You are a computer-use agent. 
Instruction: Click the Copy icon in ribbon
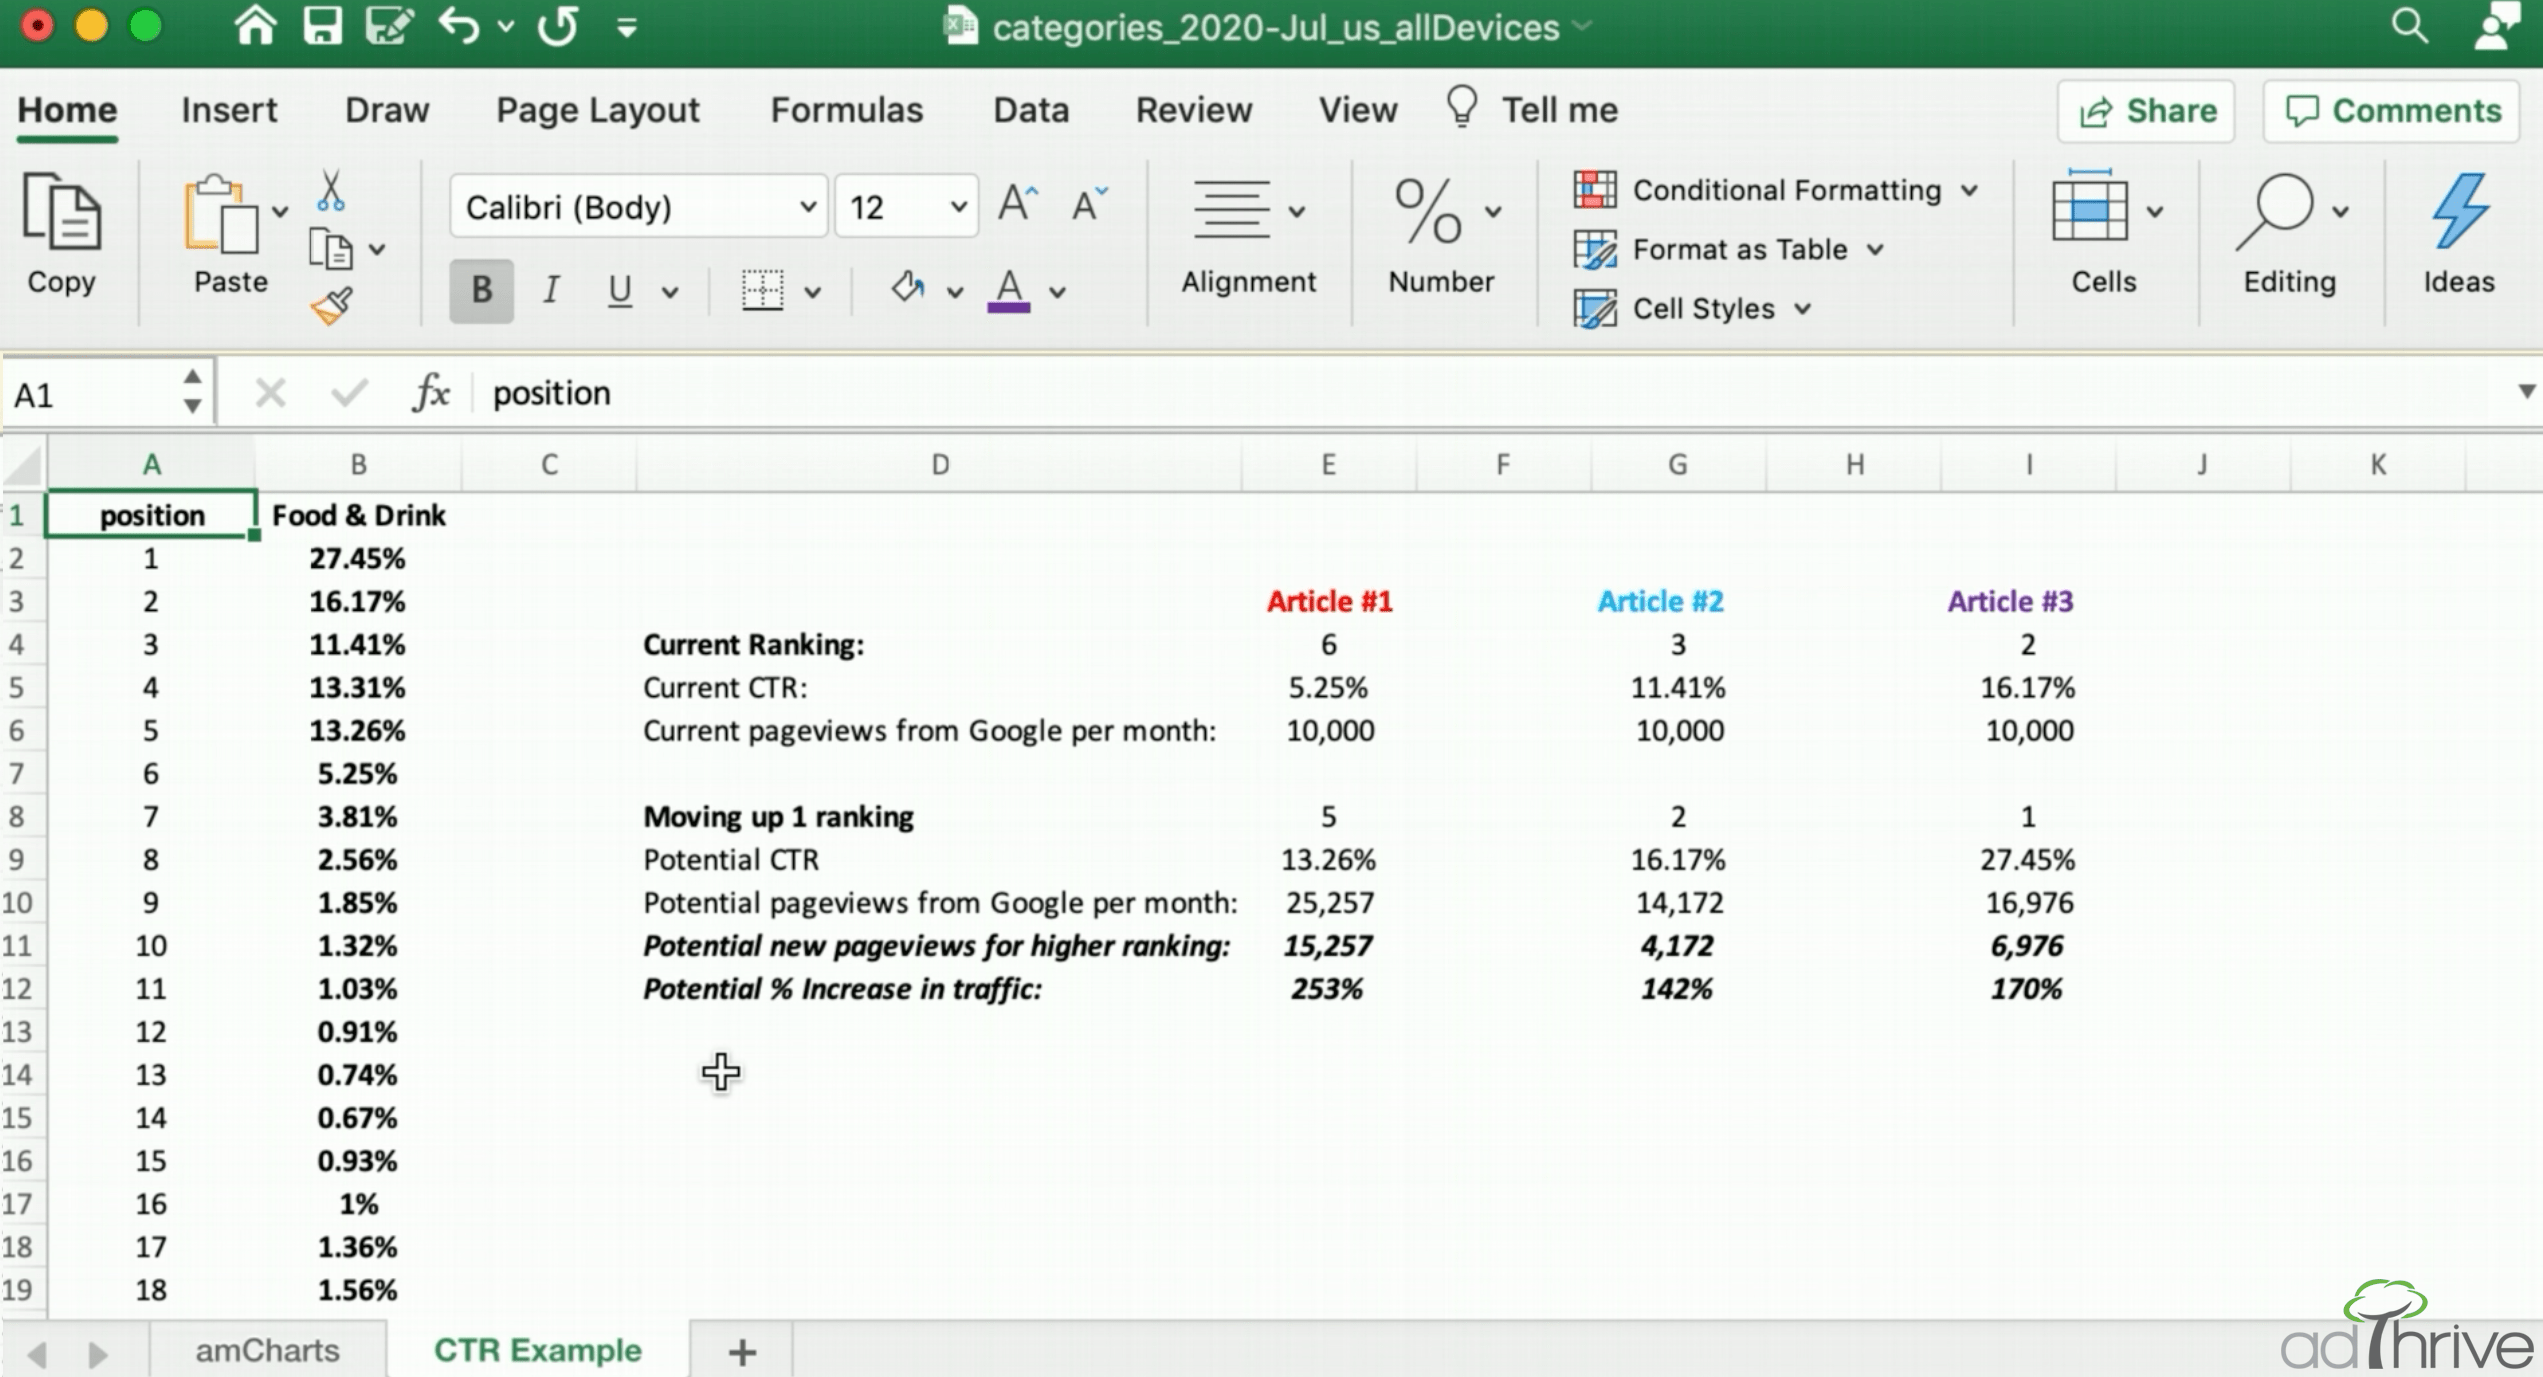62,211
